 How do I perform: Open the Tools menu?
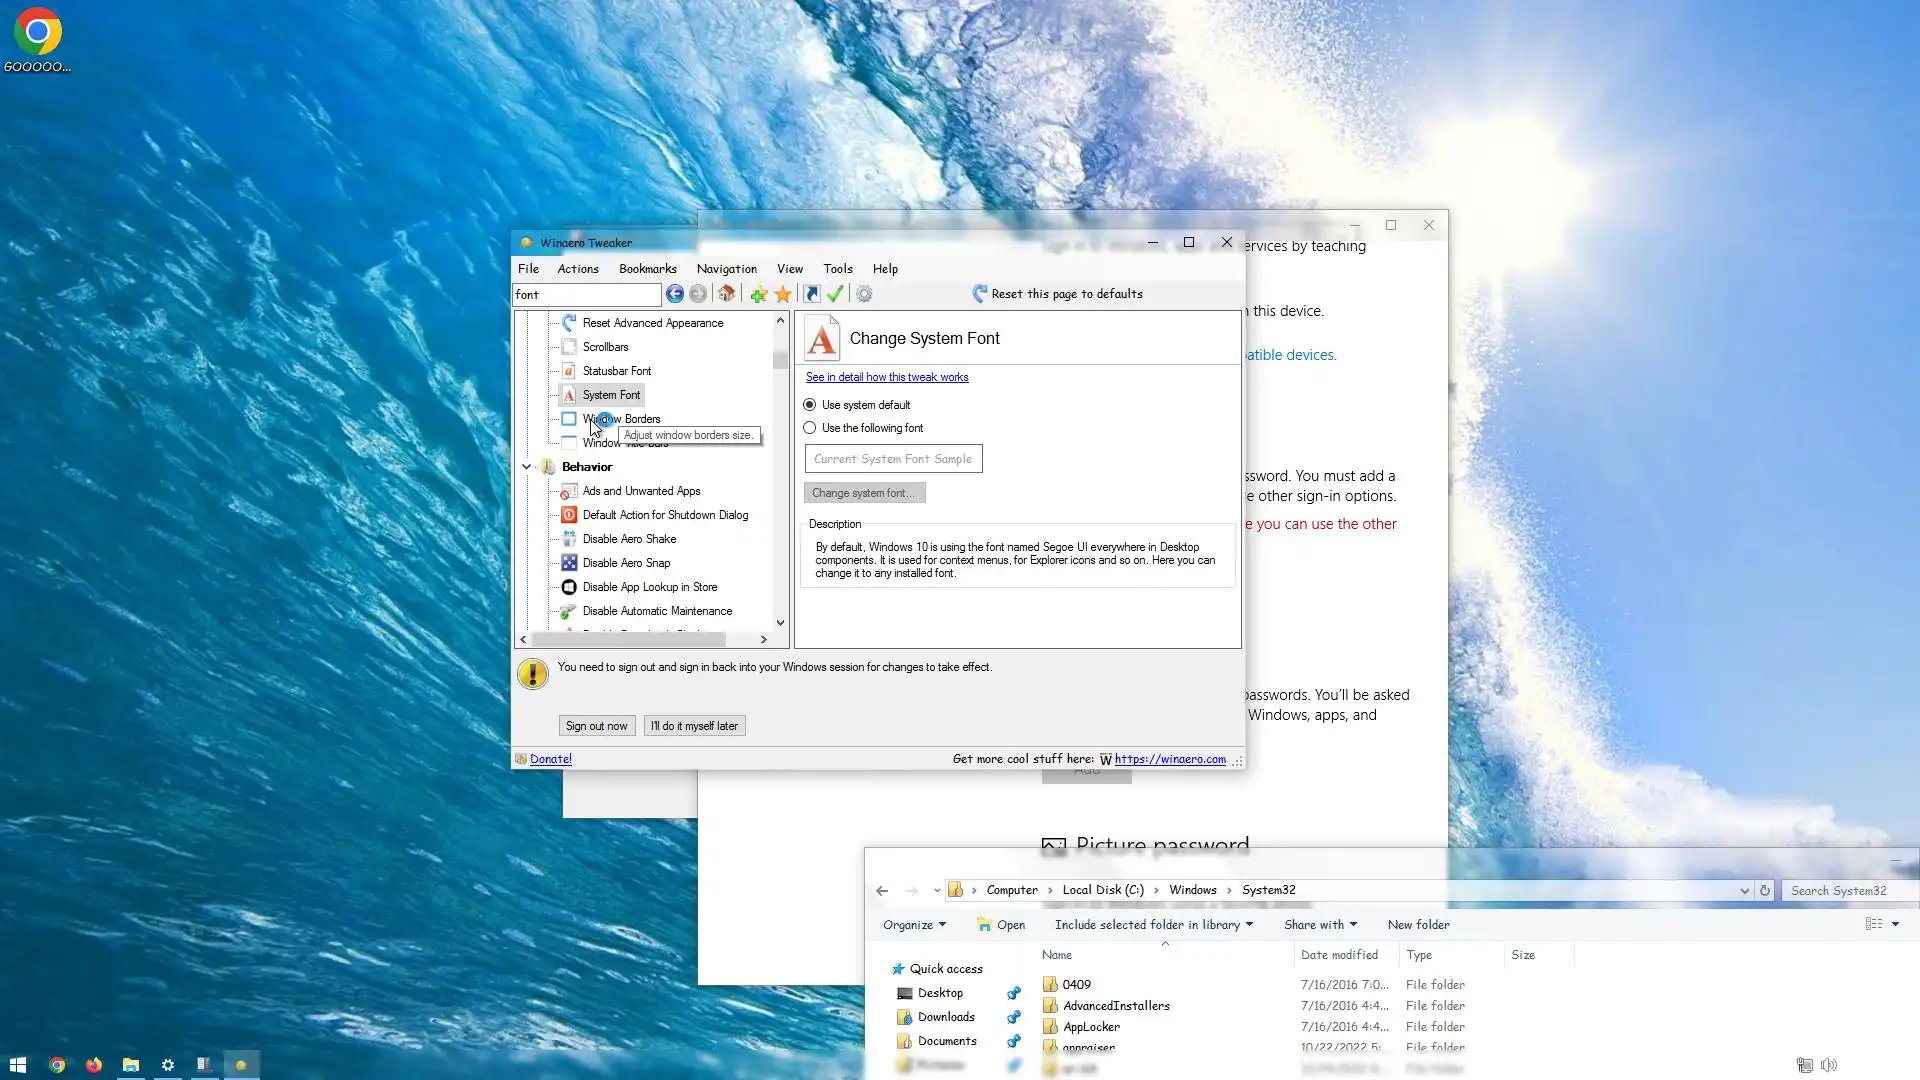(x=837, y=269)
